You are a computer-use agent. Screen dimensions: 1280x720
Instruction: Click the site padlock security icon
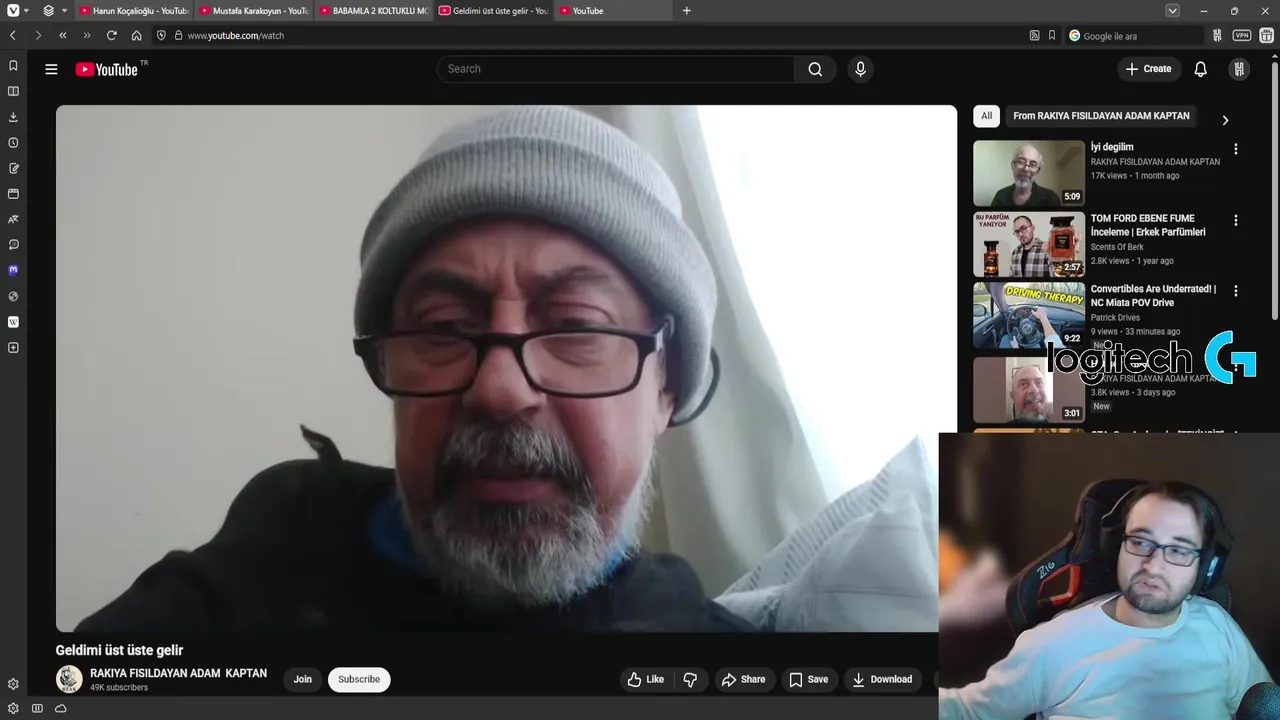(x=178, y=35)
